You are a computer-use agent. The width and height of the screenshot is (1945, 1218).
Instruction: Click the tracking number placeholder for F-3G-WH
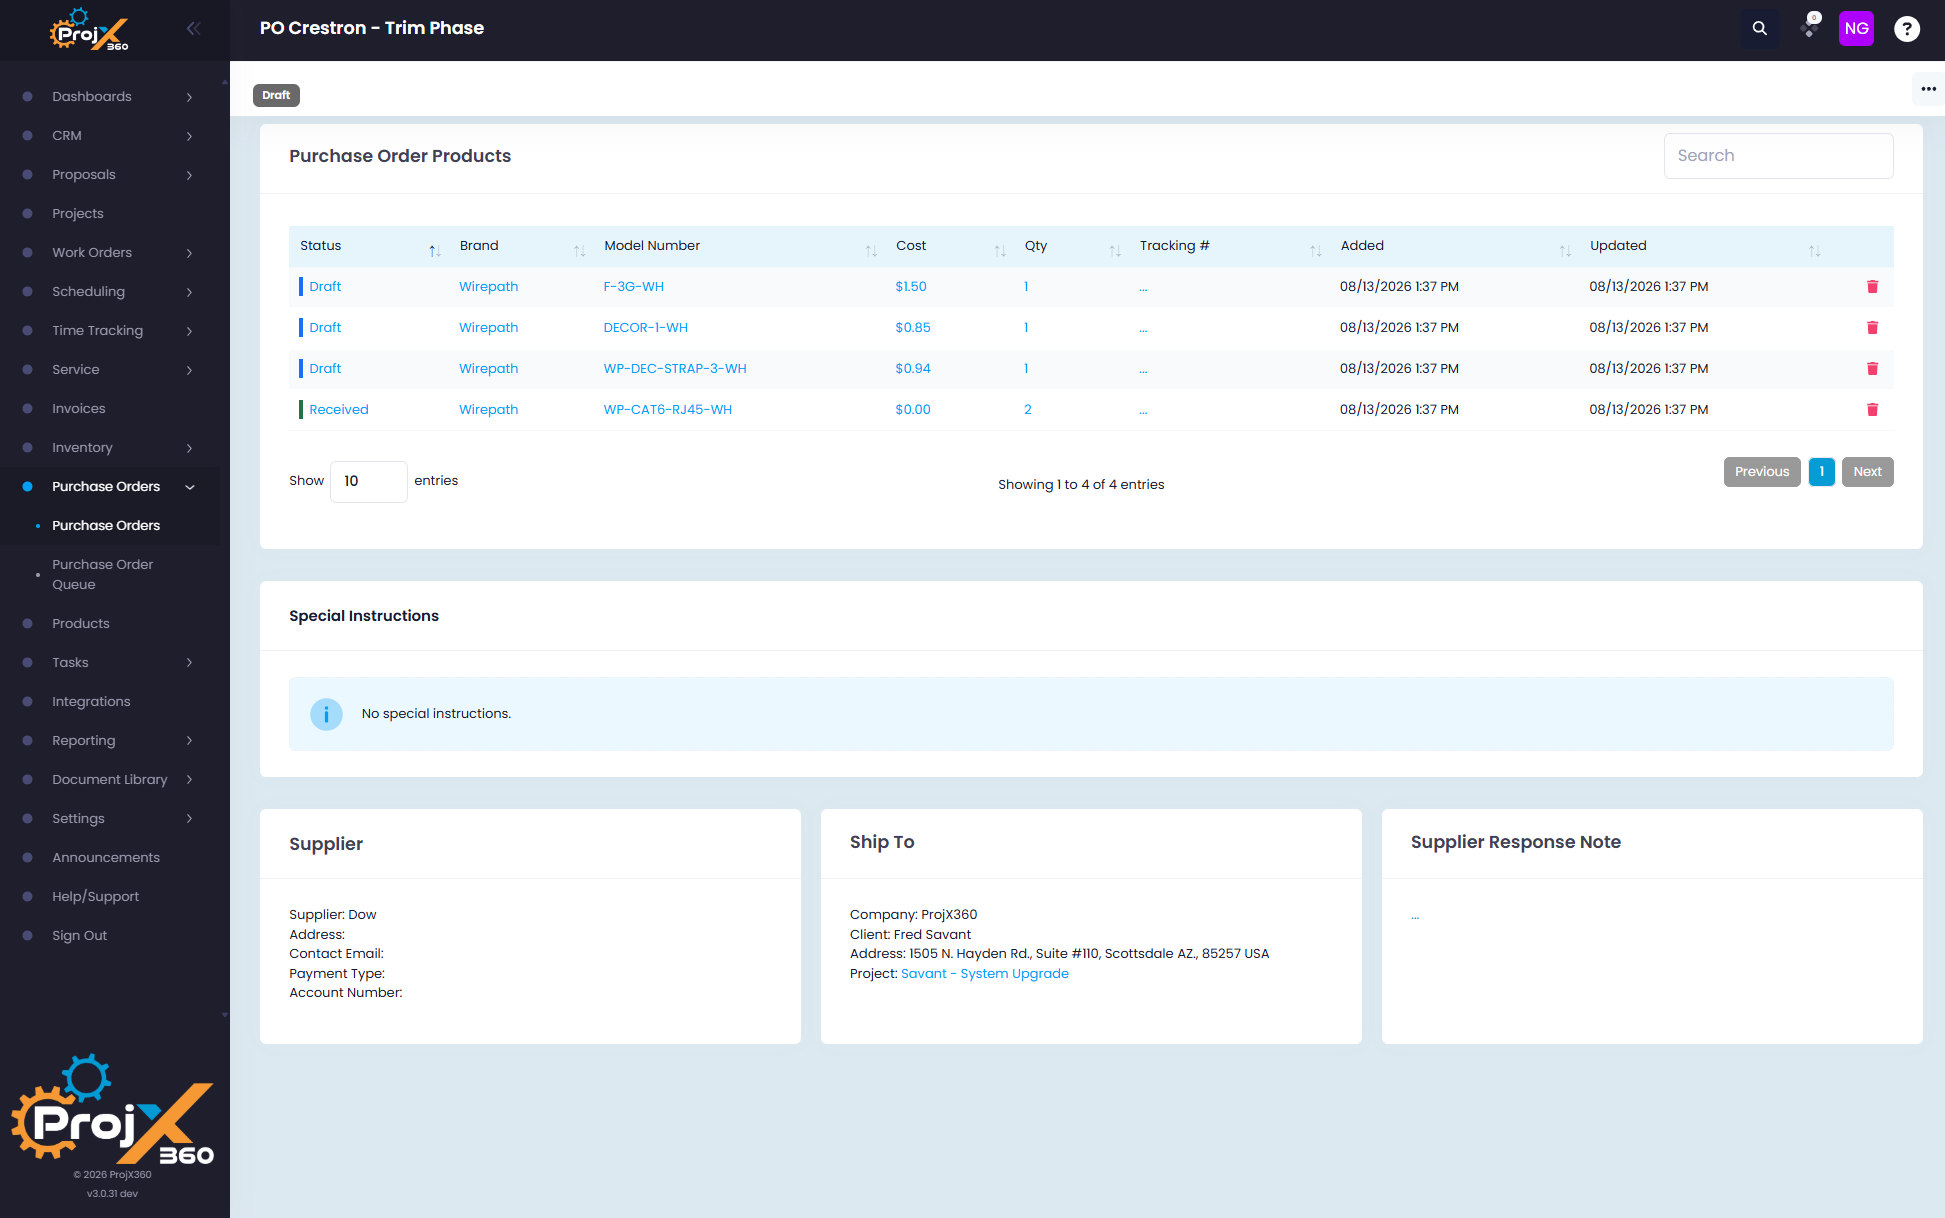click(1143, 288)
